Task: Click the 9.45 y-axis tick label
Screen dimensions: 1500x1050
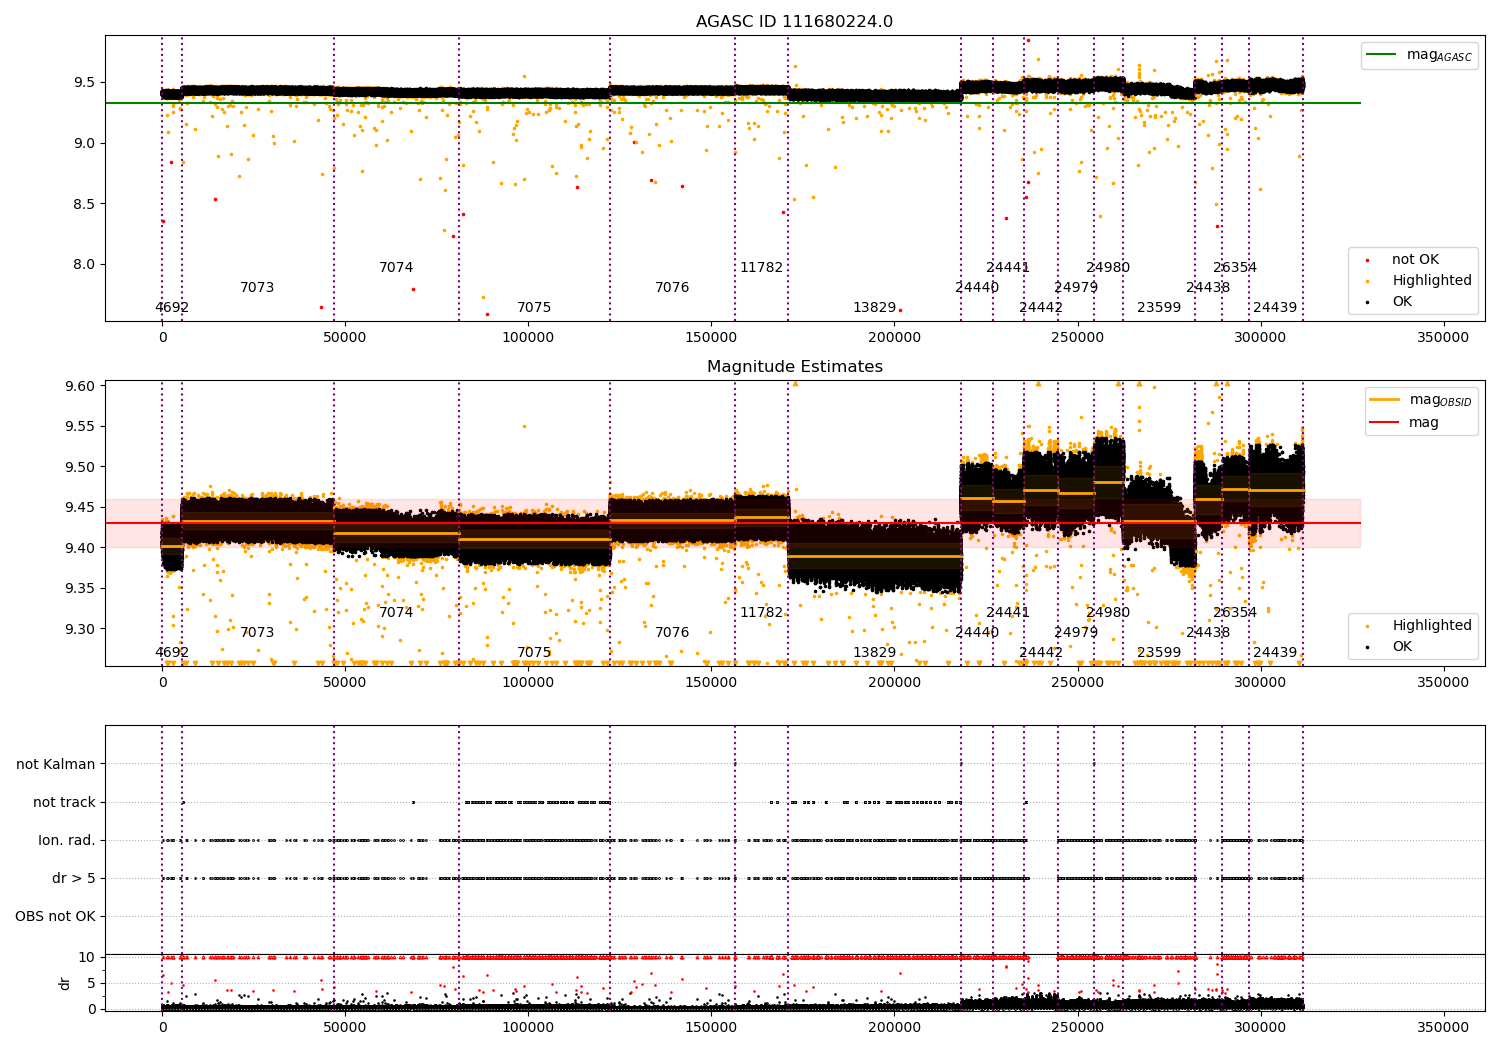Action: 81,508
